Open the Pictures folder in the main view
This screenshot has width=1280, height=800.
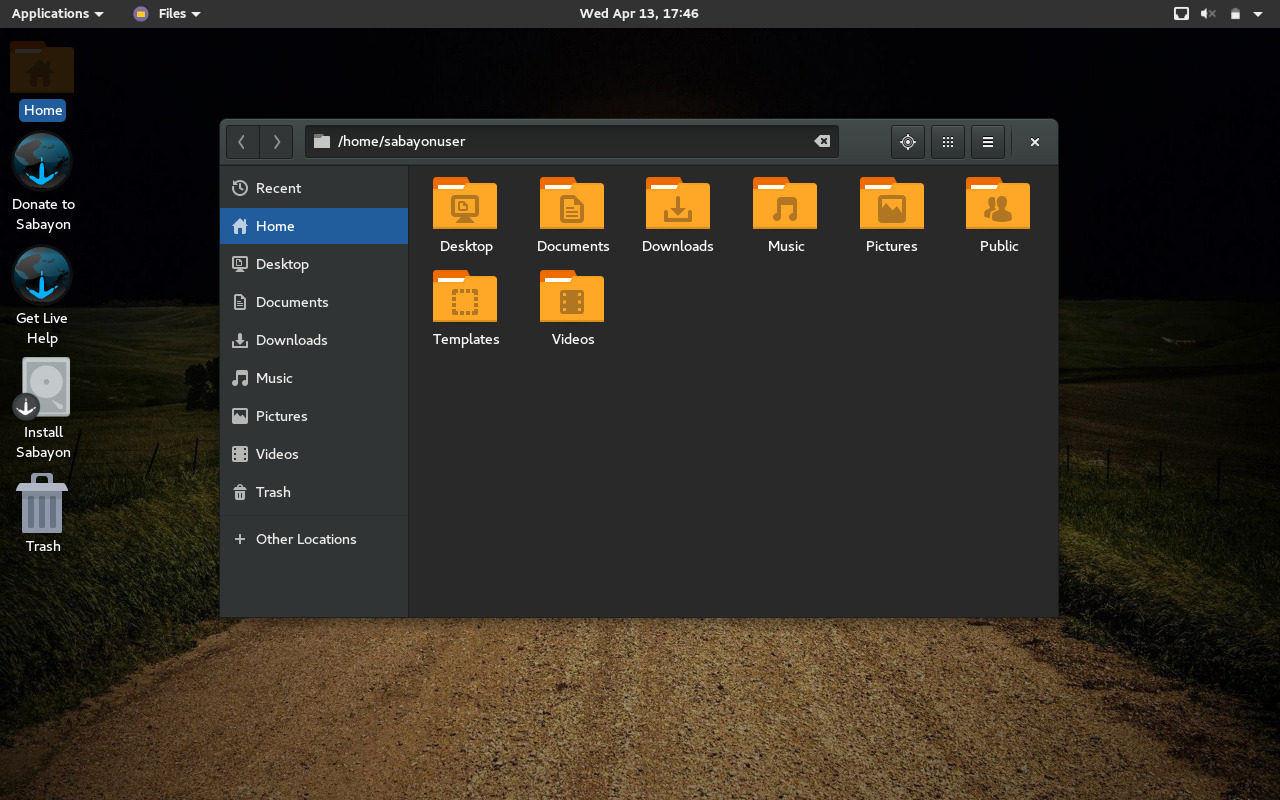tap(891, 204)
